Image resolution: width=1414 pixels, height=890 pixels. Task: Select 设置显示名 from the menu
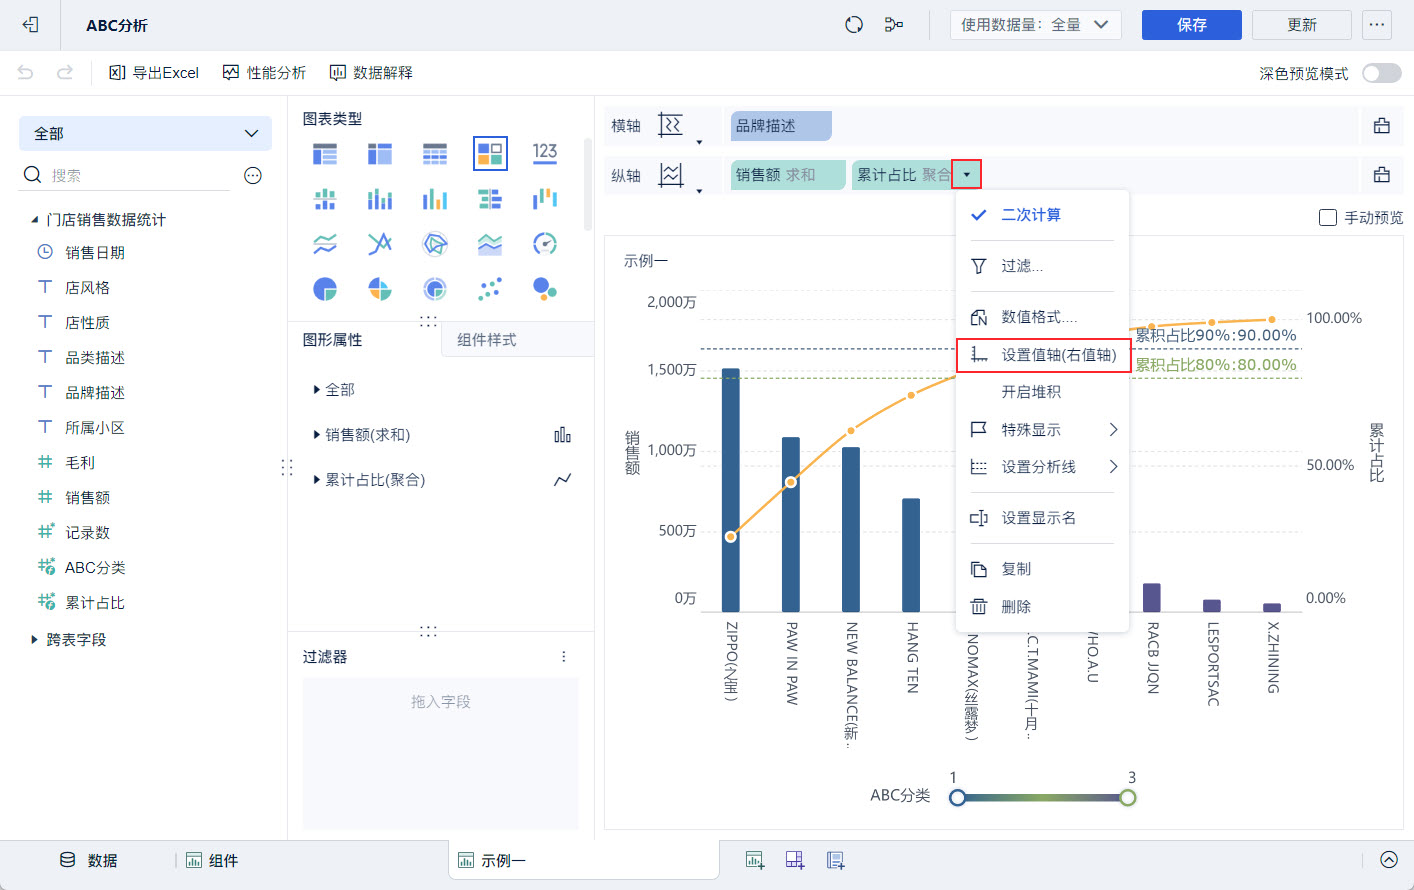[1043, 518]
